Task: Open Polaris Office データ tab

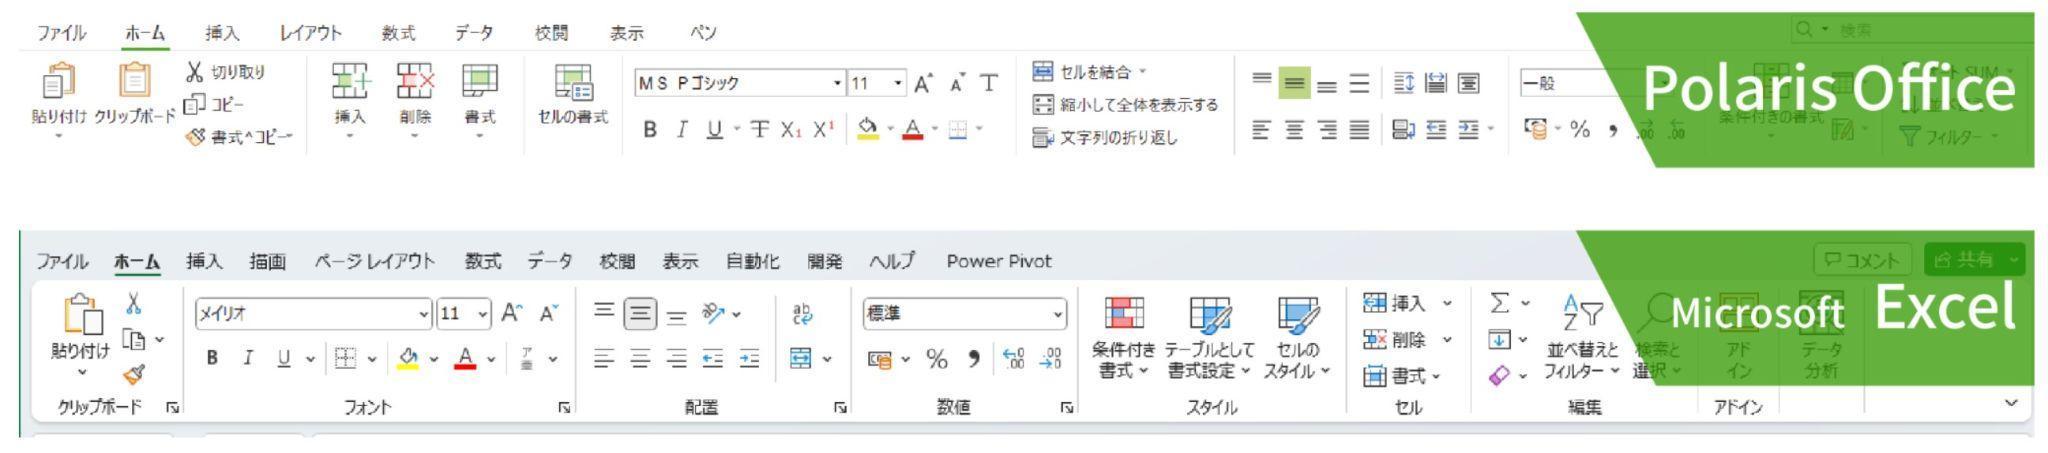Action: point(474,33)
